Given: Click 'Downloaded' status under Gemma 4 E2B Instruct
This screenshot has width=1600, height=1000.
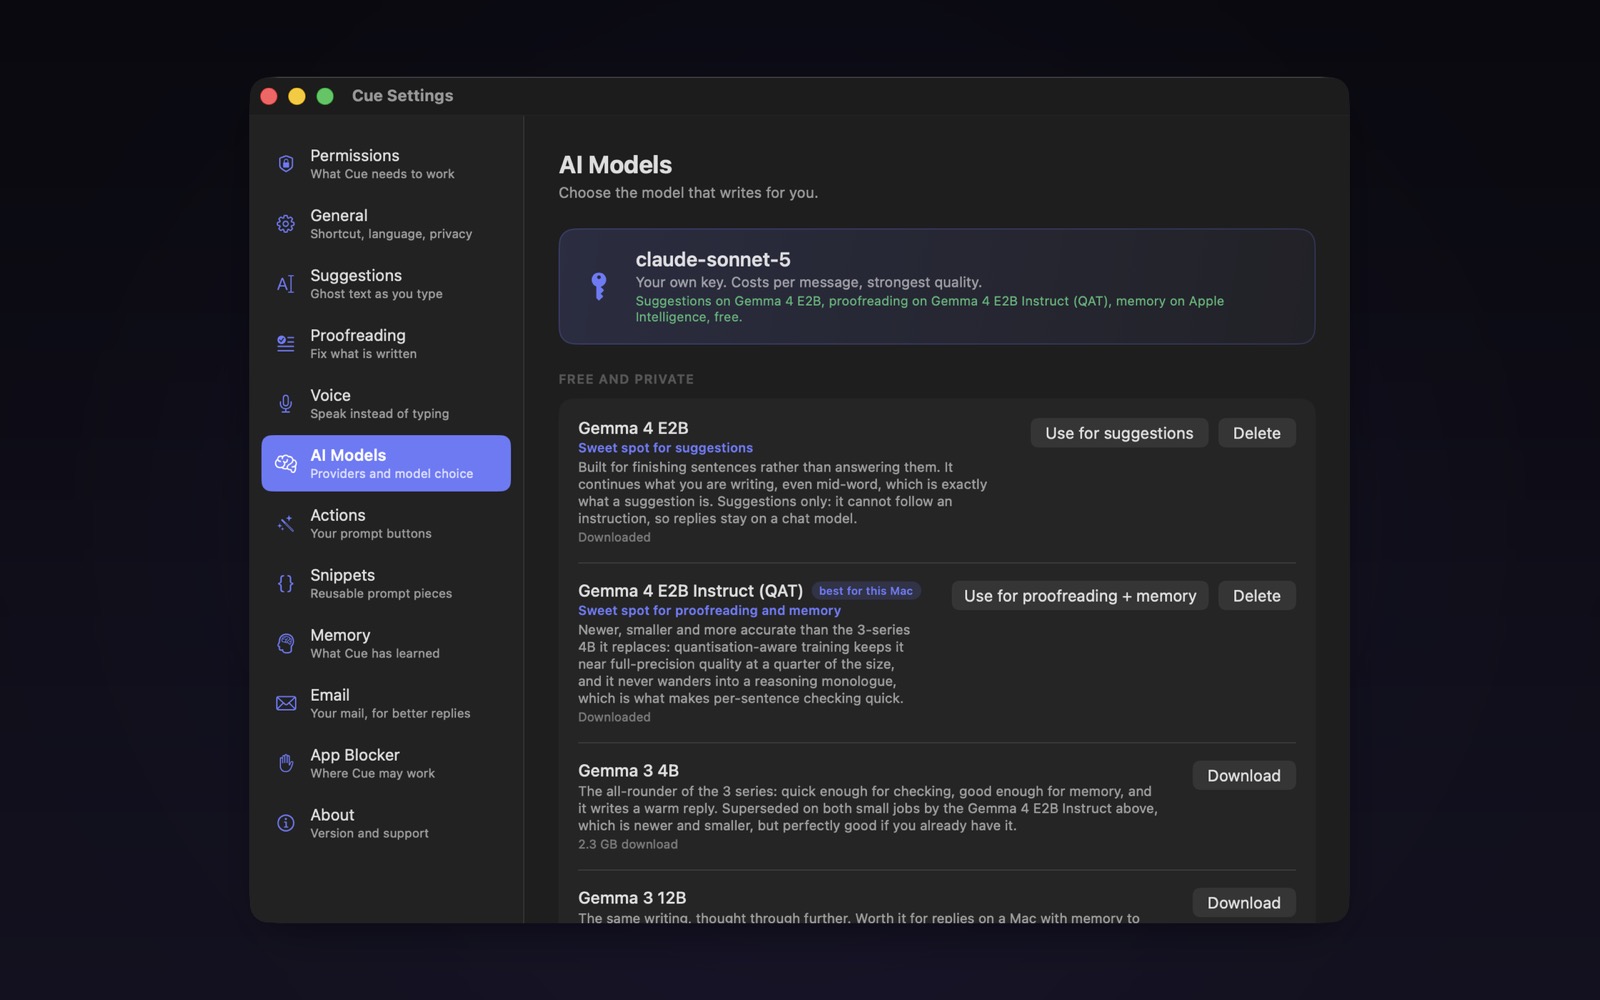Looking at the screenshot, I should click(x=614, y=718).
